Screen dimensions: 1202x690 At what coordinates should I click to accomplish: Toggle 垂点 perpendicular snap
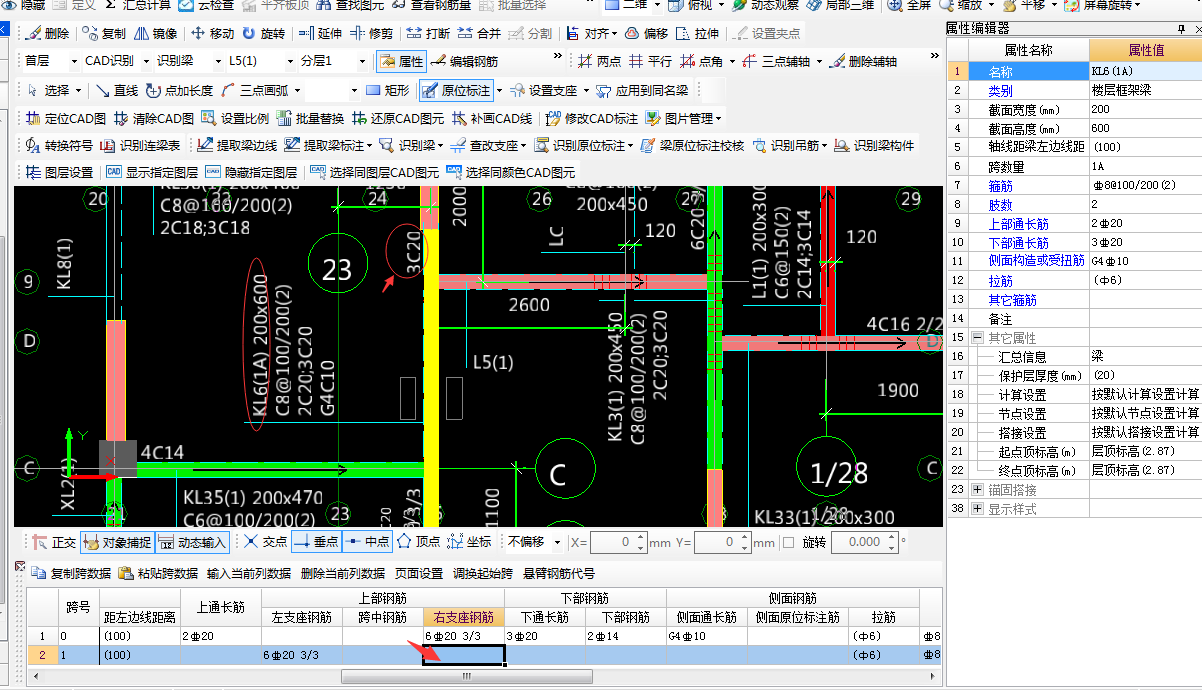click(315, 542)
